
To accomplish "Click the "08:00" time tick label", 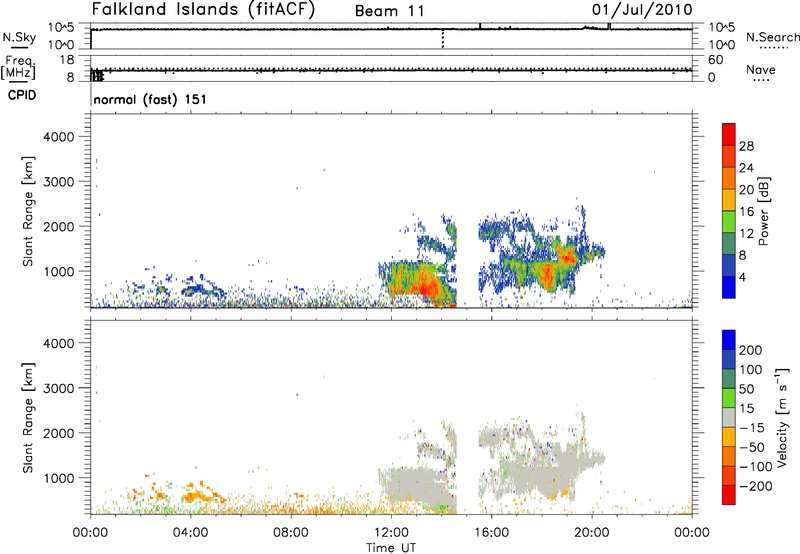I will pos(291,533).
